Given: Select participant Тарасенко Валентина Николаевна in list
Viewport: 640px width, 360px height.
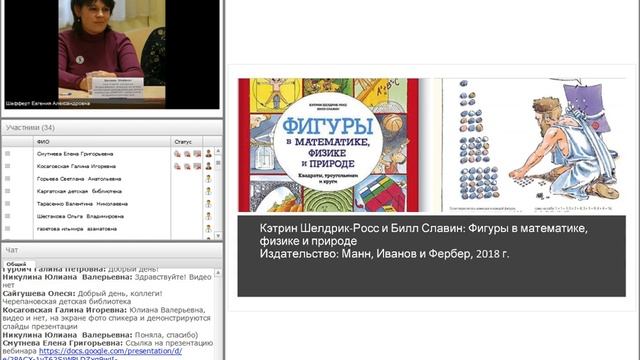Looking at the screenshot, I should 82,204.
